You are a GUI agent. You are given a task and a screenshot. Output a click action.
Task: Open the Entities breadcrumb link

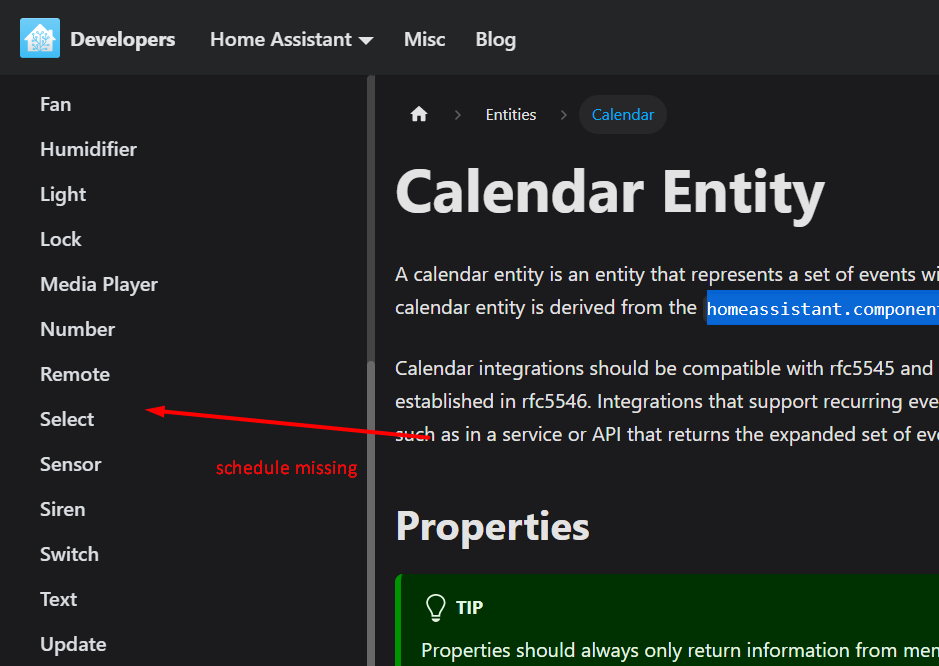click(x=510, y=114)
